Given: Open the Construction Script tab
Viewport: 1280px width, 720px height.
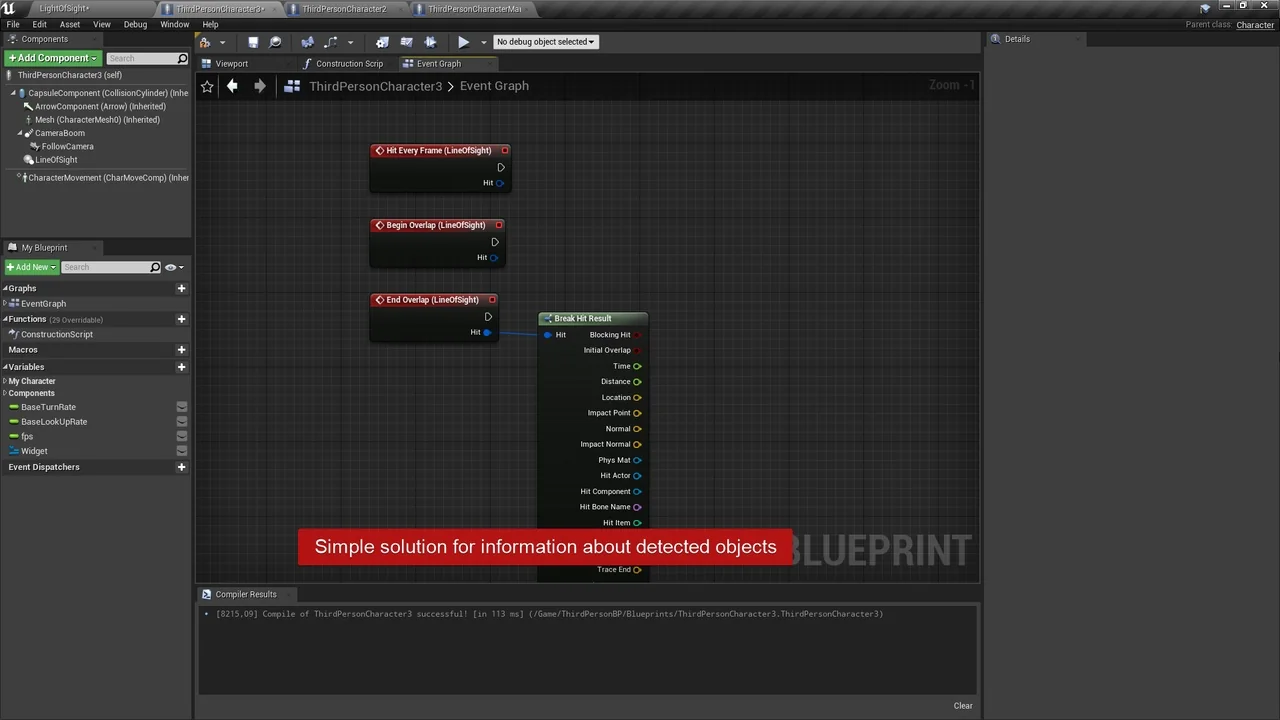Looking at the screenshot, I should (349, 63).
